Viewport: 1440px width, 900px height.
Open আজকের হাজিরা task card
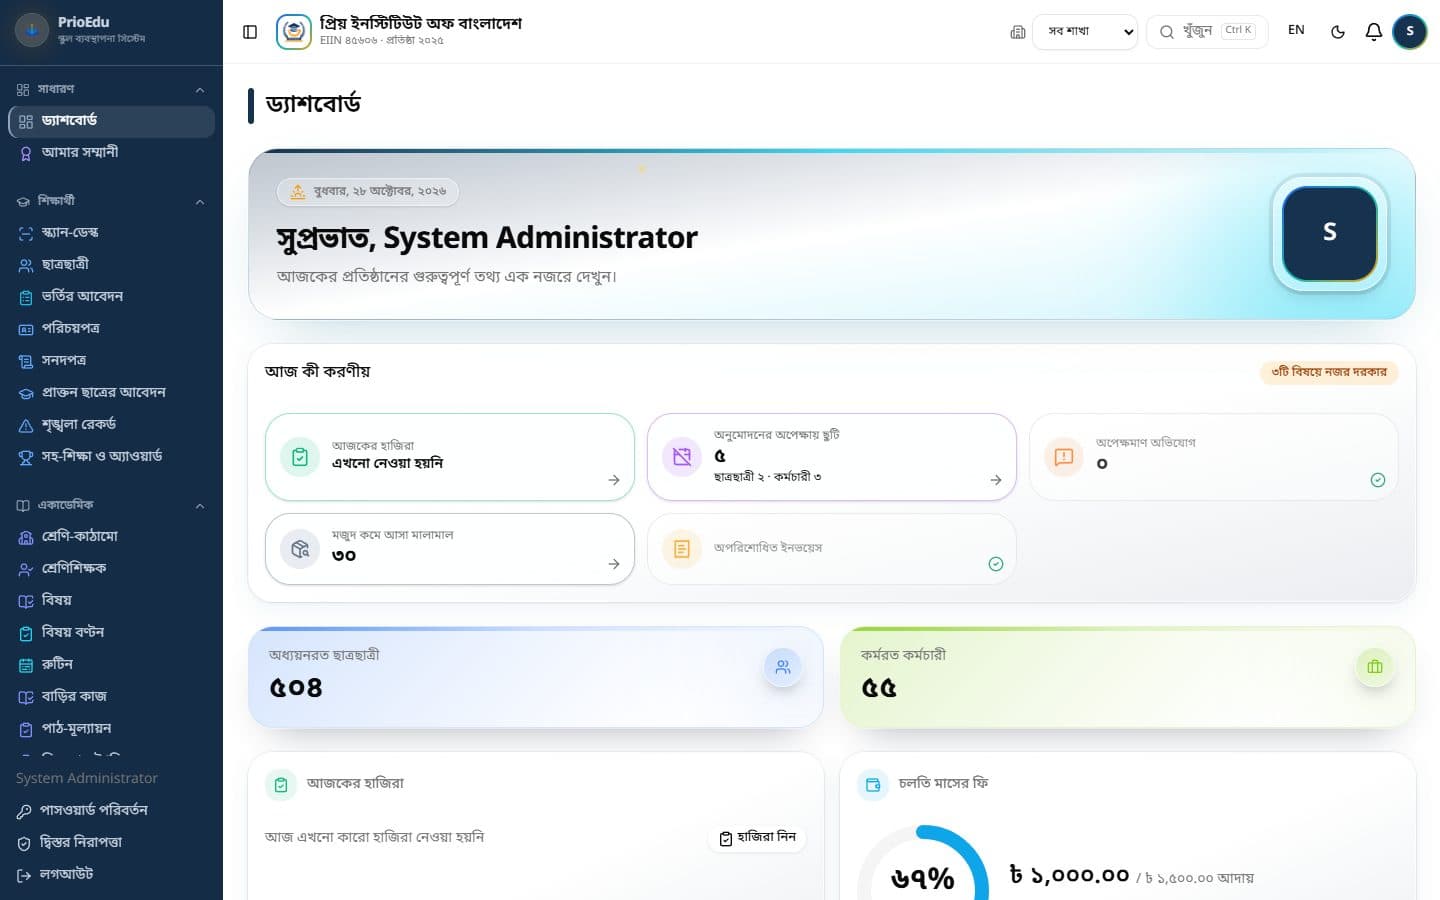tap(450, 457)
